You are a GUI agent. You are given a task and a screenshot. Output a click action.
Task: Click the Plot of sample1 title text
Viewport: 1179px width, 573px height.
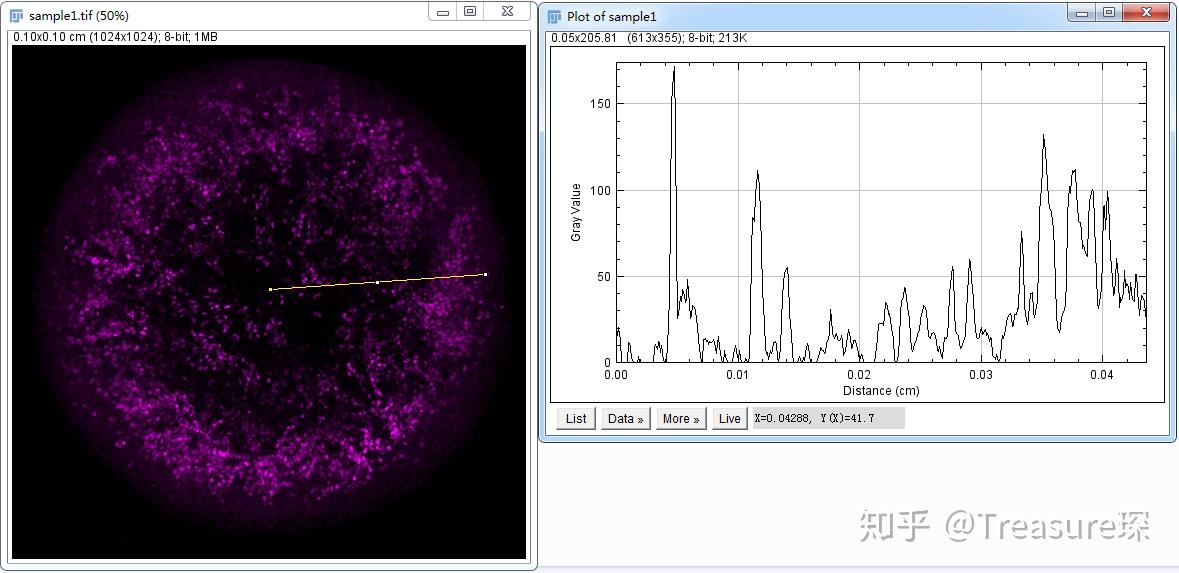click(612, 17)
